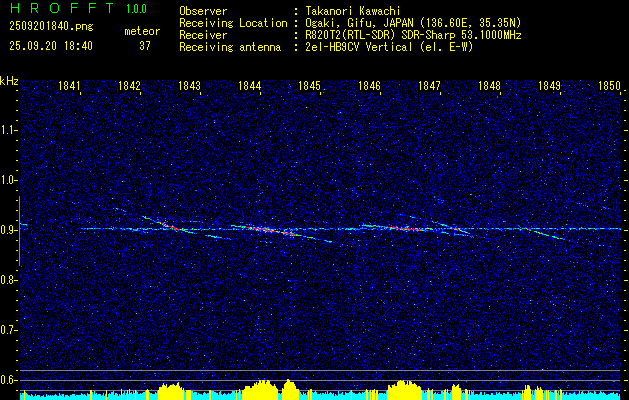Viewport: 629px width, 400px height.
Task: Click the Receiving antenna label
Action: pyautogui.click(x=230, y=47)
